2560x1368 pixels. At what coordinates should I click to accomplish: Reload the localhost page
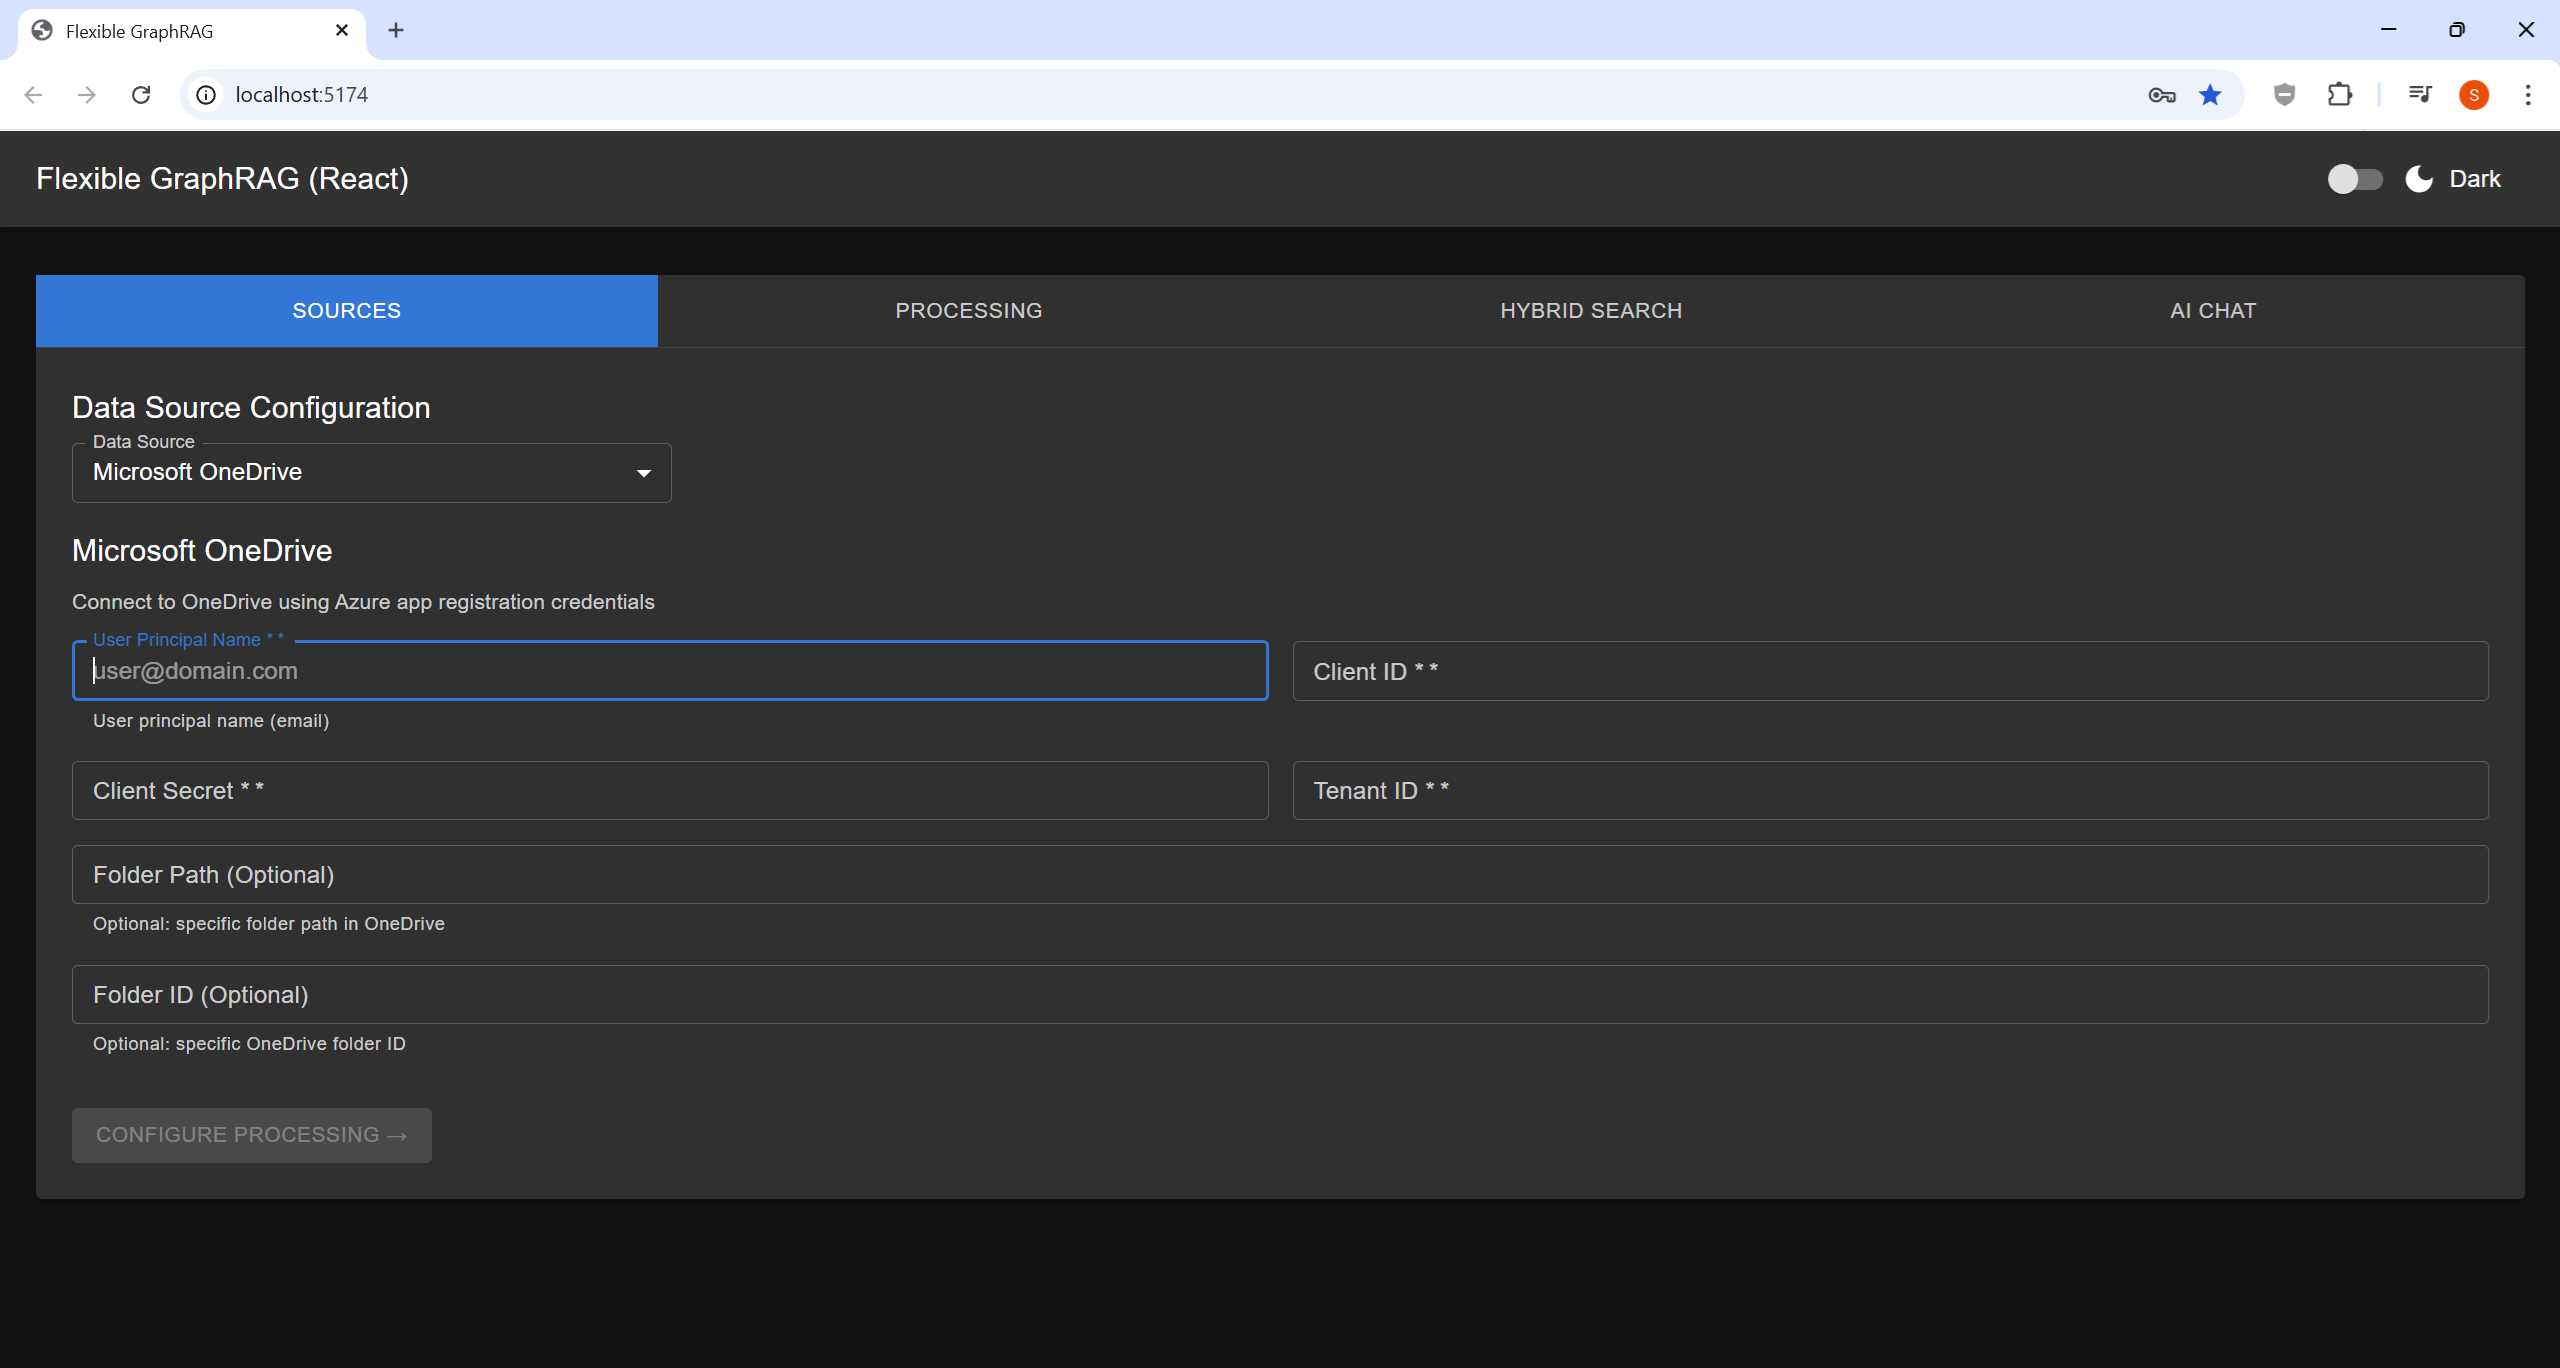(141, 94)
